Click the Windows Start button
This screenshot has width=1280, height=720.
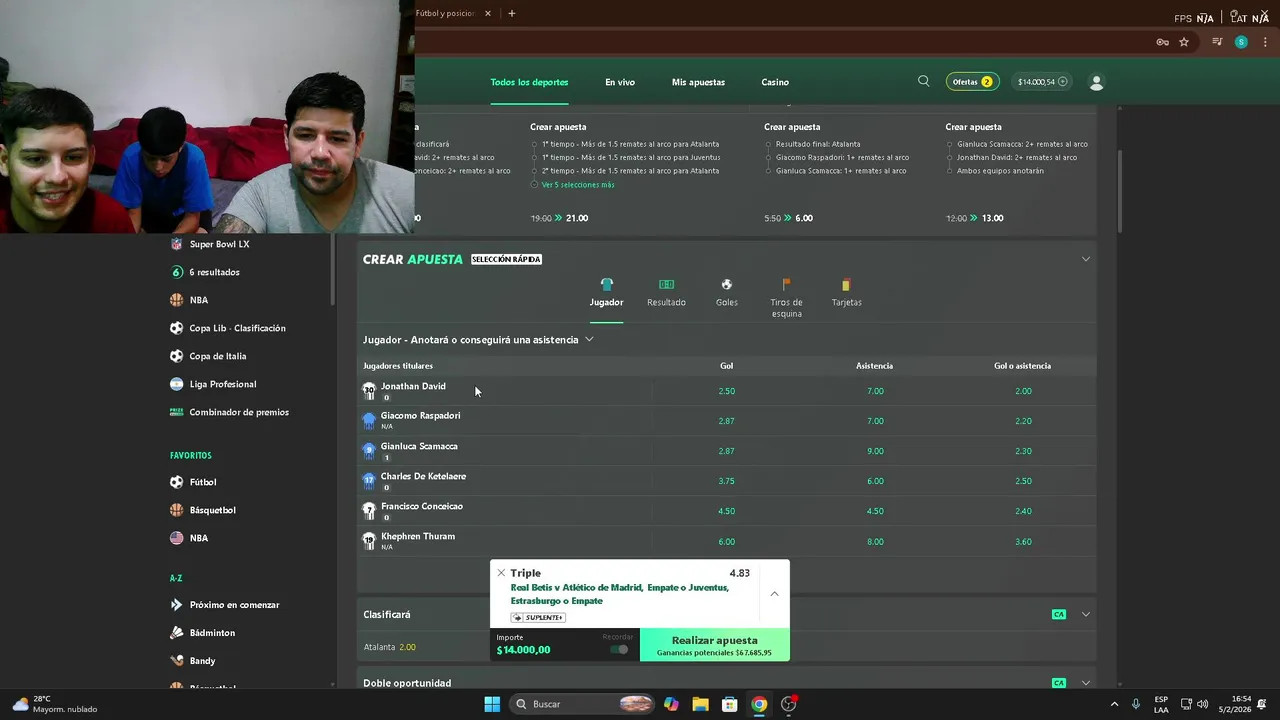coord(492,704)
